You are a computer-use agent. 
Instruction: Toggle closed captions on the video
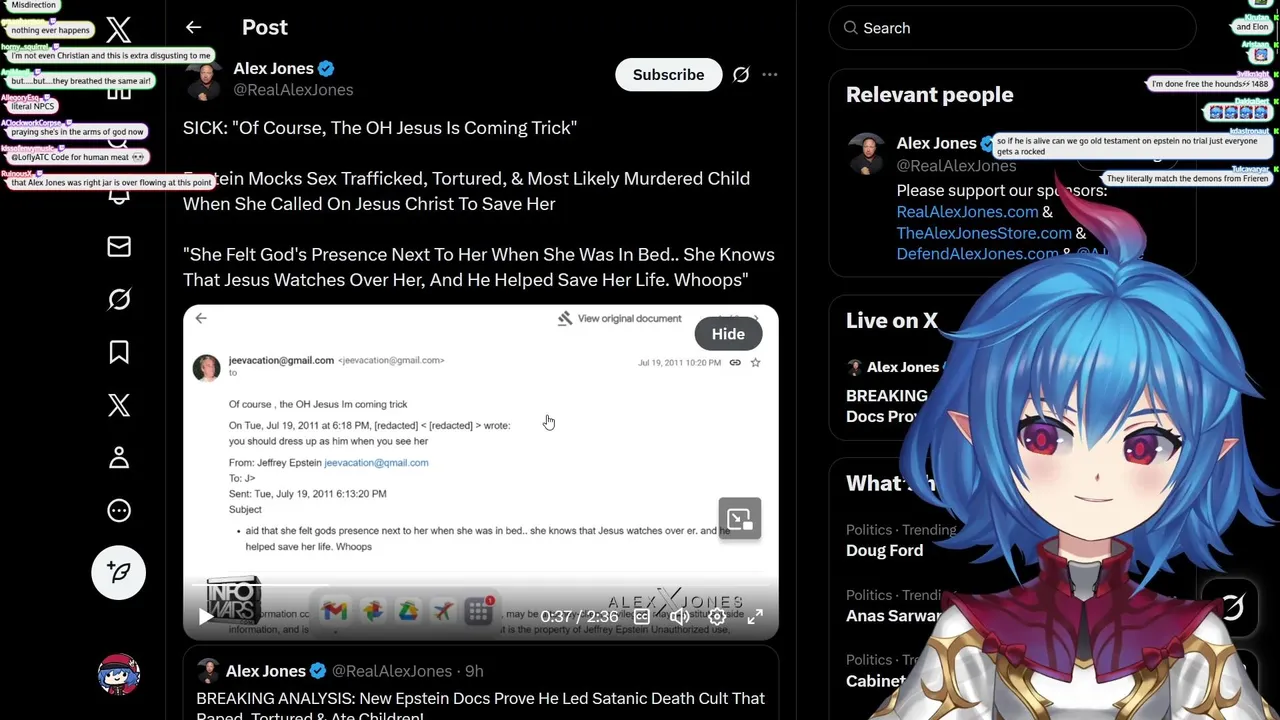pos(642,617)
